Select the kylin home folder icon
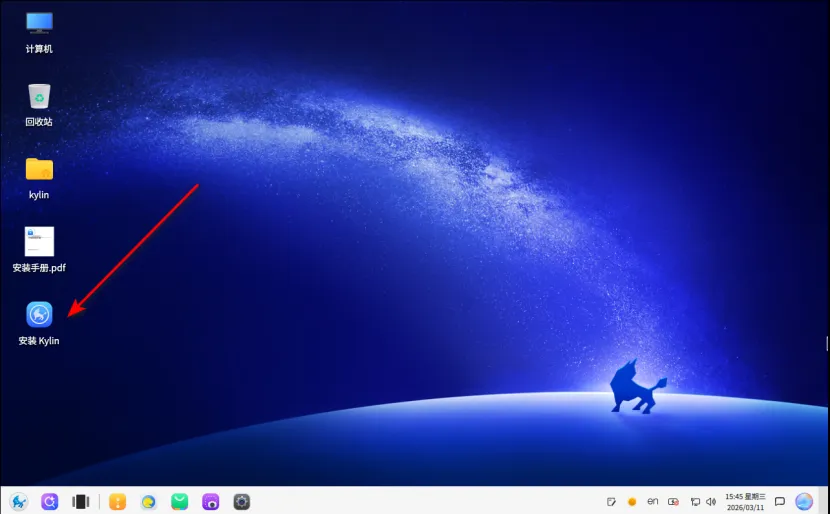 pyautogui.click(x=39, y=169)
